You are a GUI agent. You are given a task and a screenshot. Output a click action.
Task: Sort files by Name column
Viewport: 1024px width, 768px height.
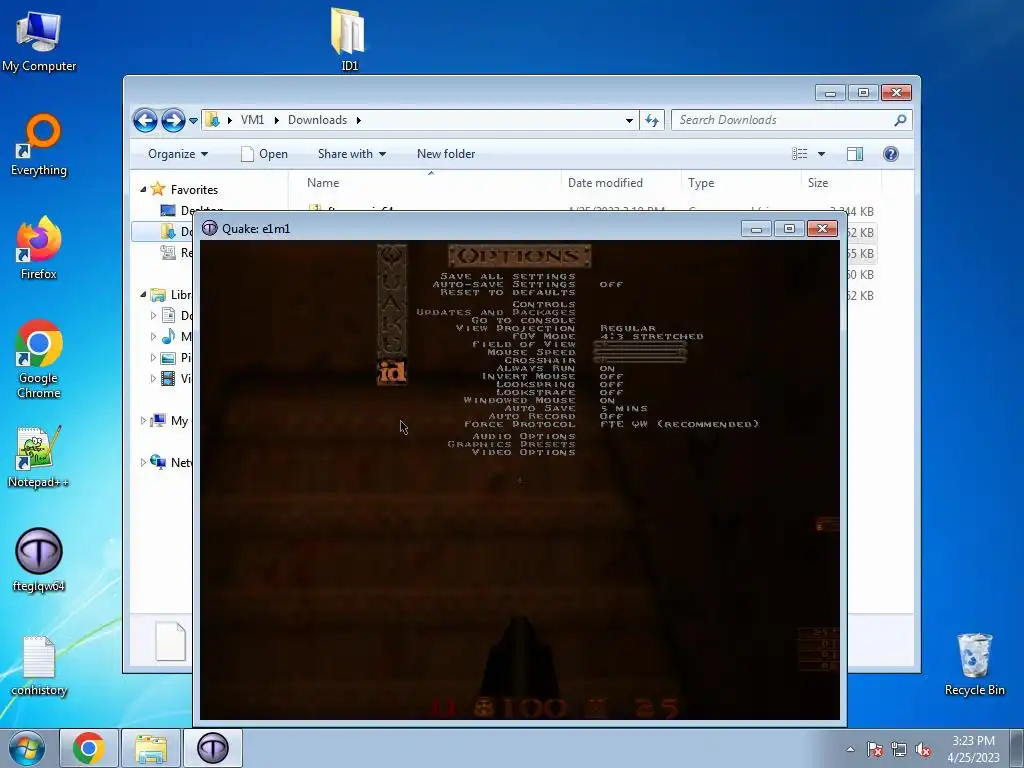[426, 183]
